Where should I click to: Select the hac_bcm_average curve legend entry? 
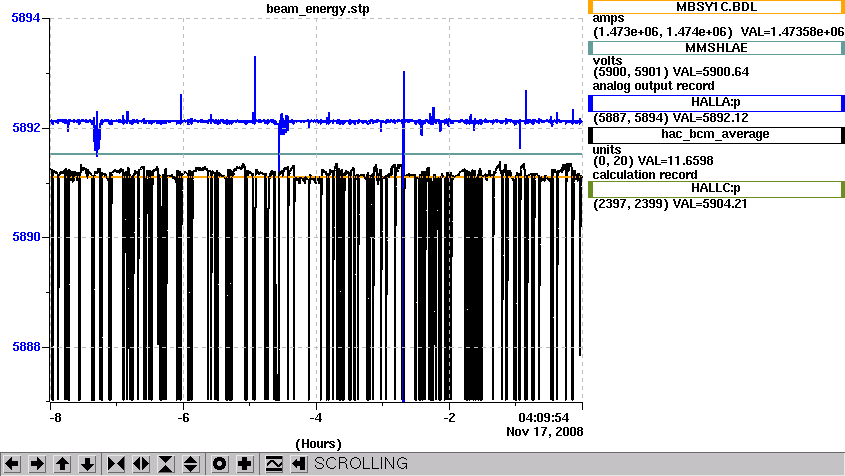click(x=716, y=135)
